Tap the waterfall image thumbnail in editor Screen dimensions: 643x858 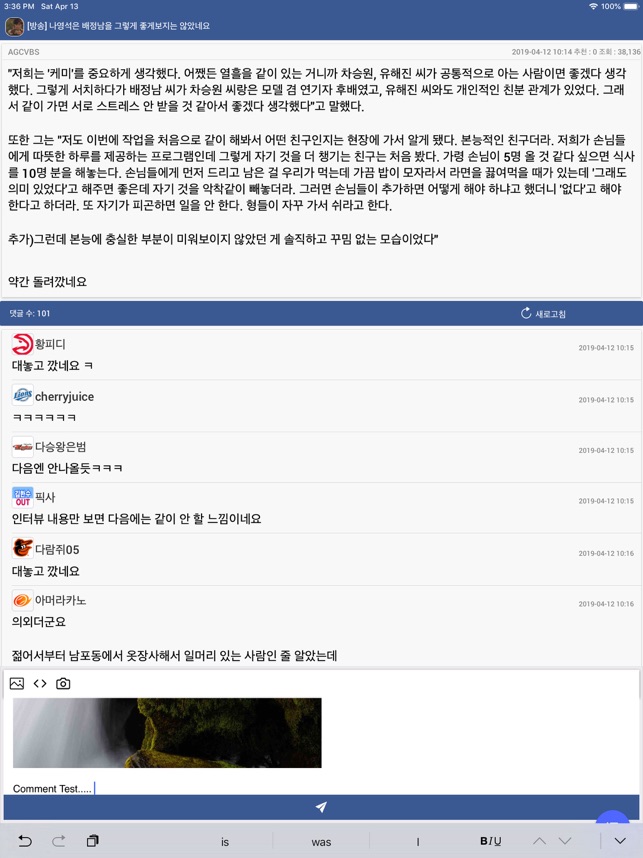[x=167, y=733]
